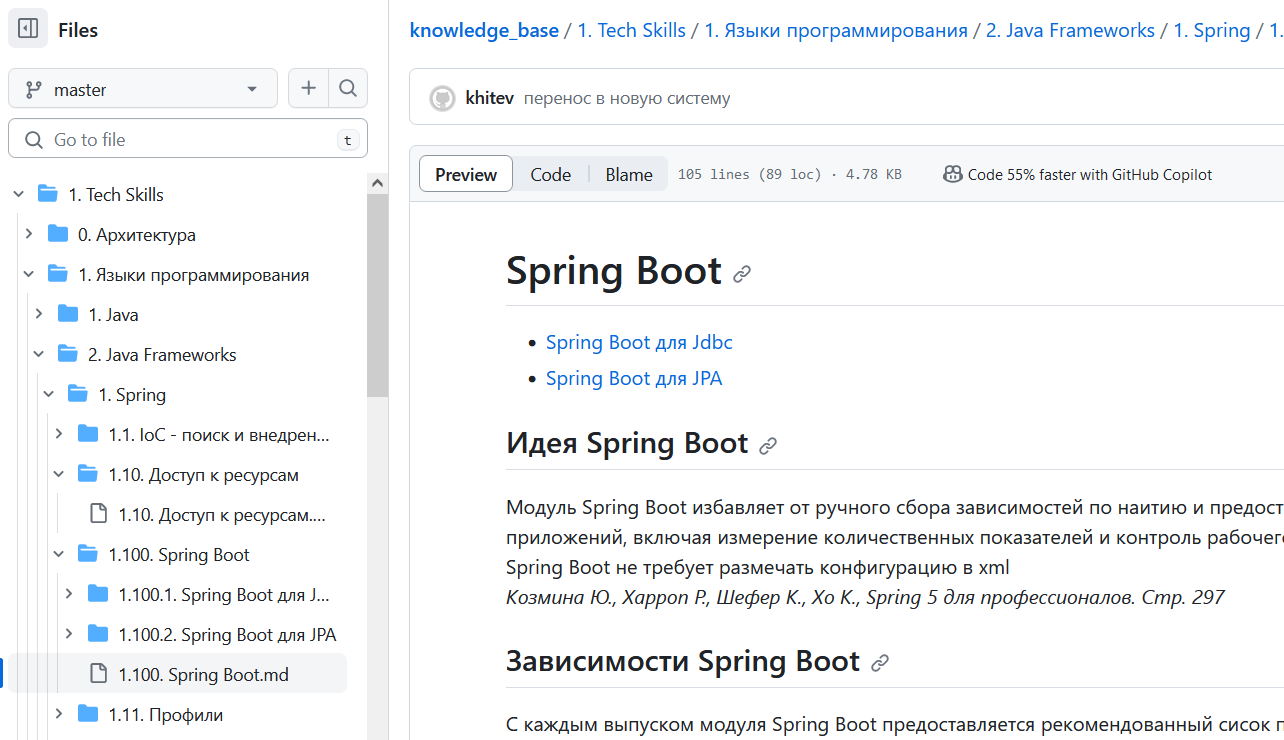Collapse the 1.100. Spring Boot chevron

(x=58, y=554)
